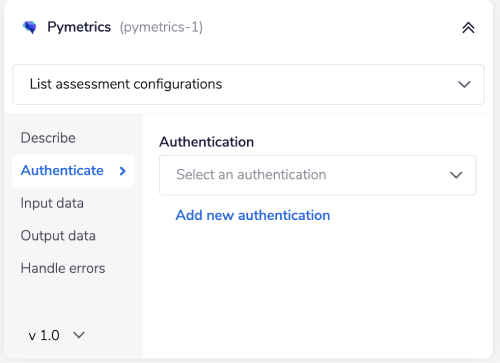500x363 pixels.
Task: Go to the Input data tab
Action: pos(52,203)
